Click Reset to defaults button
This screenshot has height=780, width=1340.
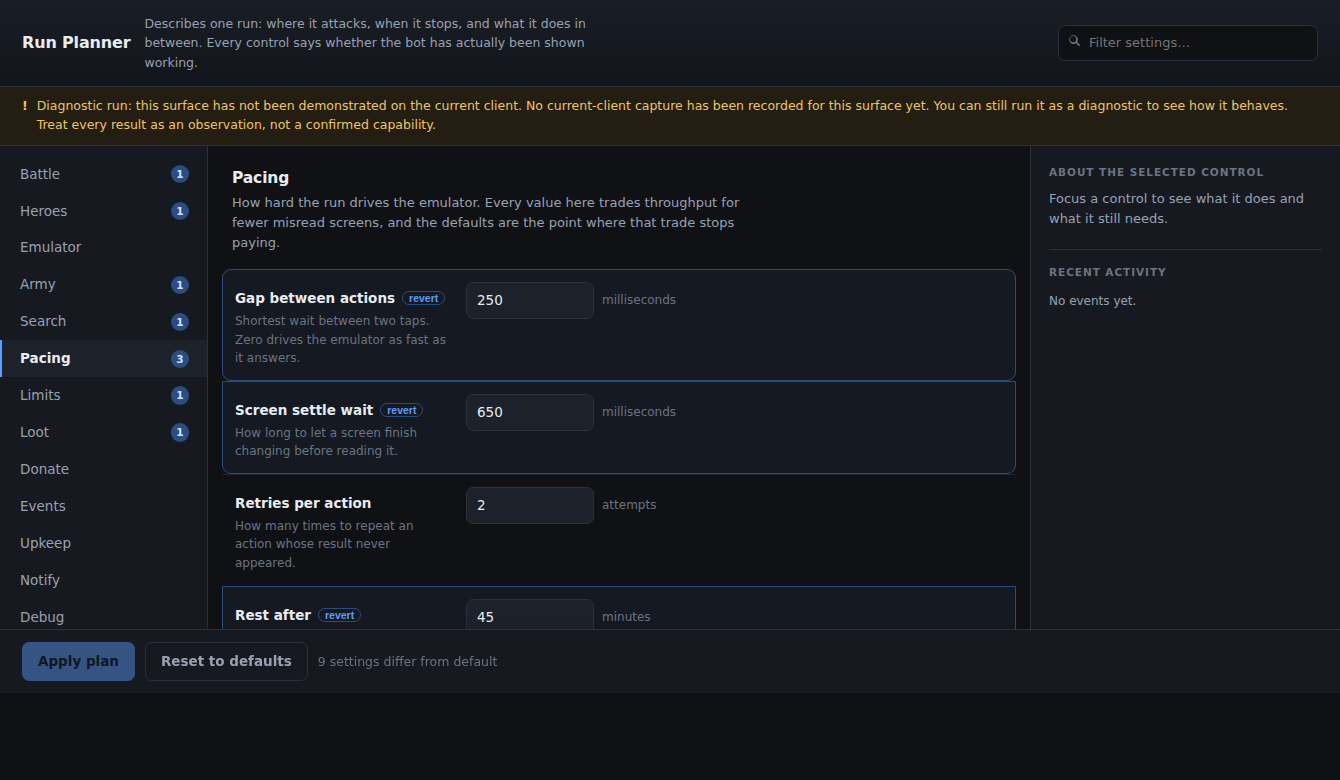point(226,661)
